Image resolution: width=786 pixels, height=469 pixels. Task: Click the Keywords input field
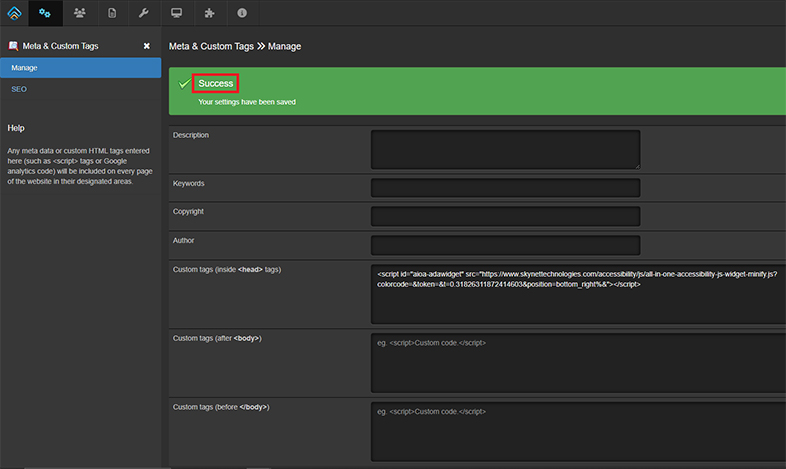[505, 188]
